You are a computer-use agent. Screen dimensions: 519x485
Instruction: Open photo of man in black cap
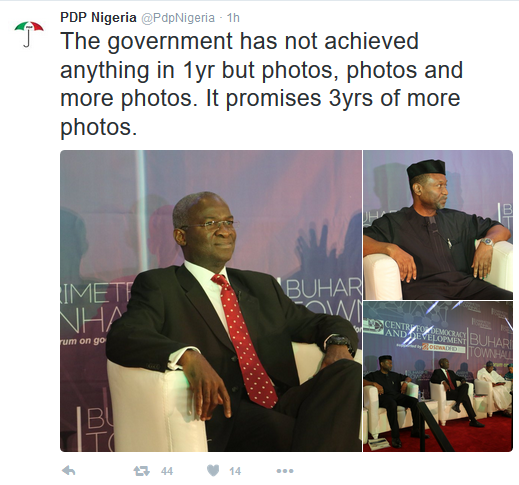[438, 225]
